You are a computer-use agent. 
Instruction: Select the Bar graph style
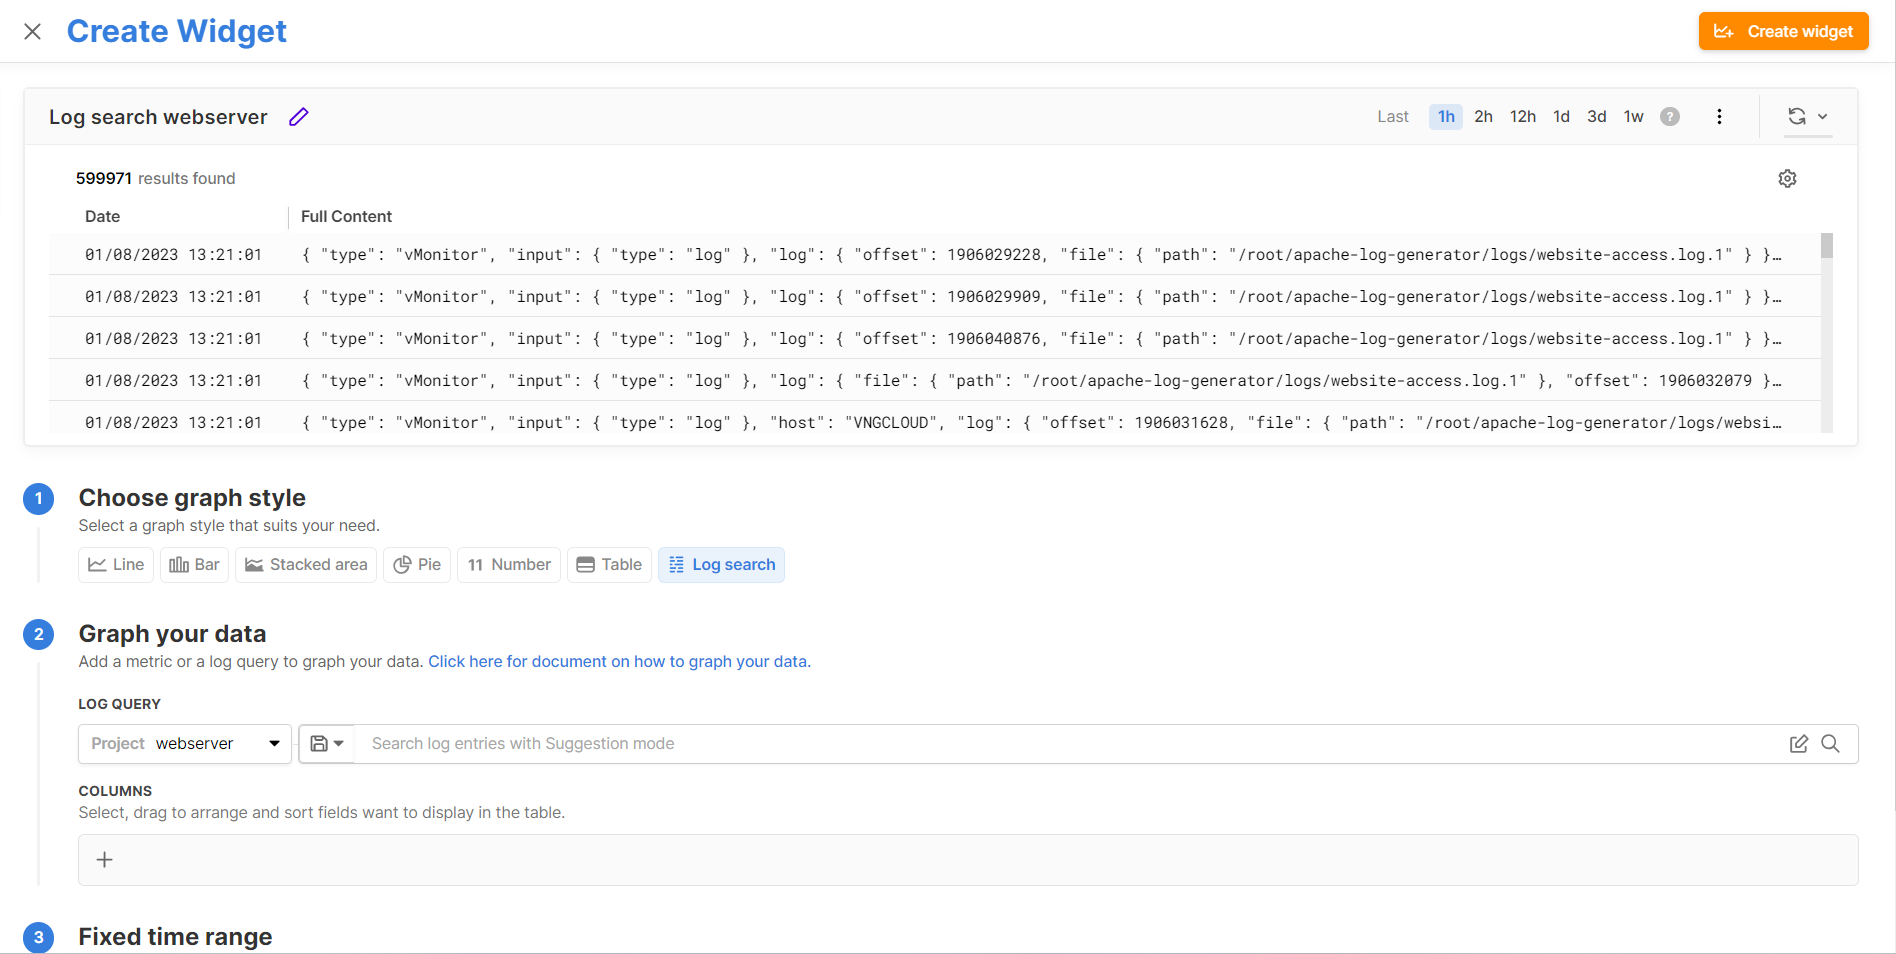click(195, 565)
